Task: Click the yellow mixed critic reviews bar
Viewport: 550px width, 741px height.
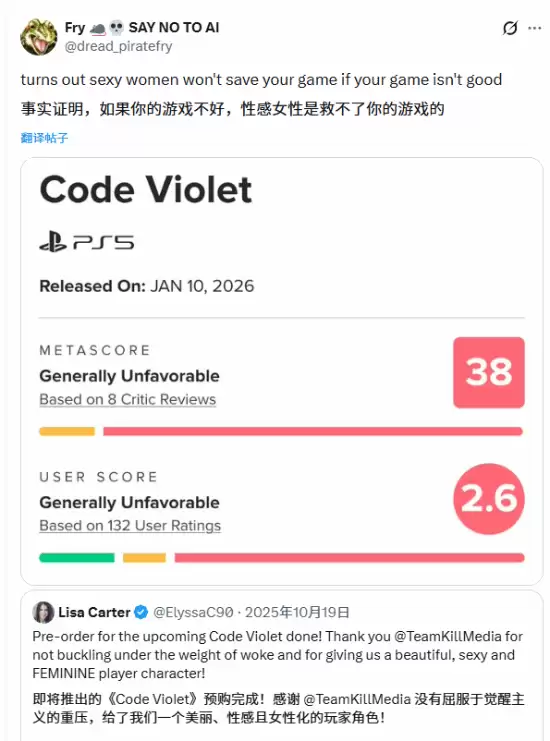Action: pos(67,431)
